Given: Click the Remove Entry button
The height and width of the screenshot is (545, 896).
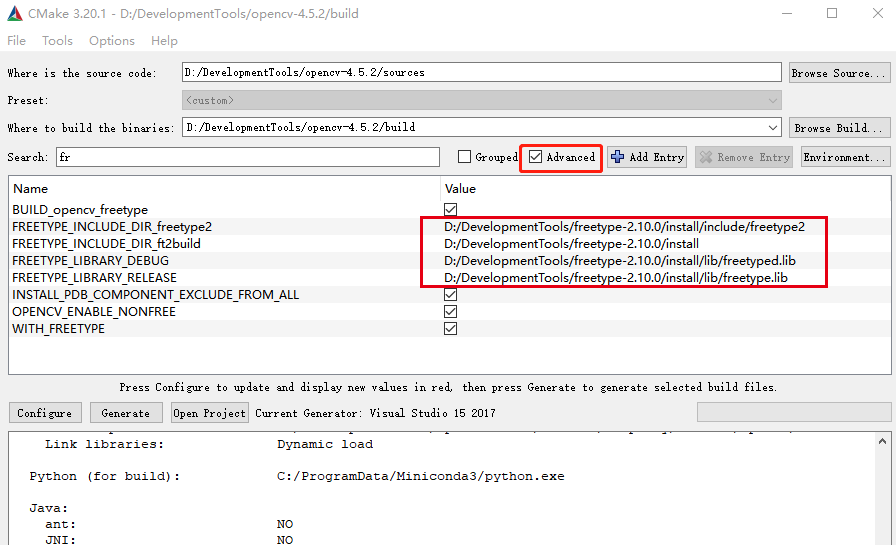Looking at the screenshot, I should pyautogui.click(x=744, y=157).
